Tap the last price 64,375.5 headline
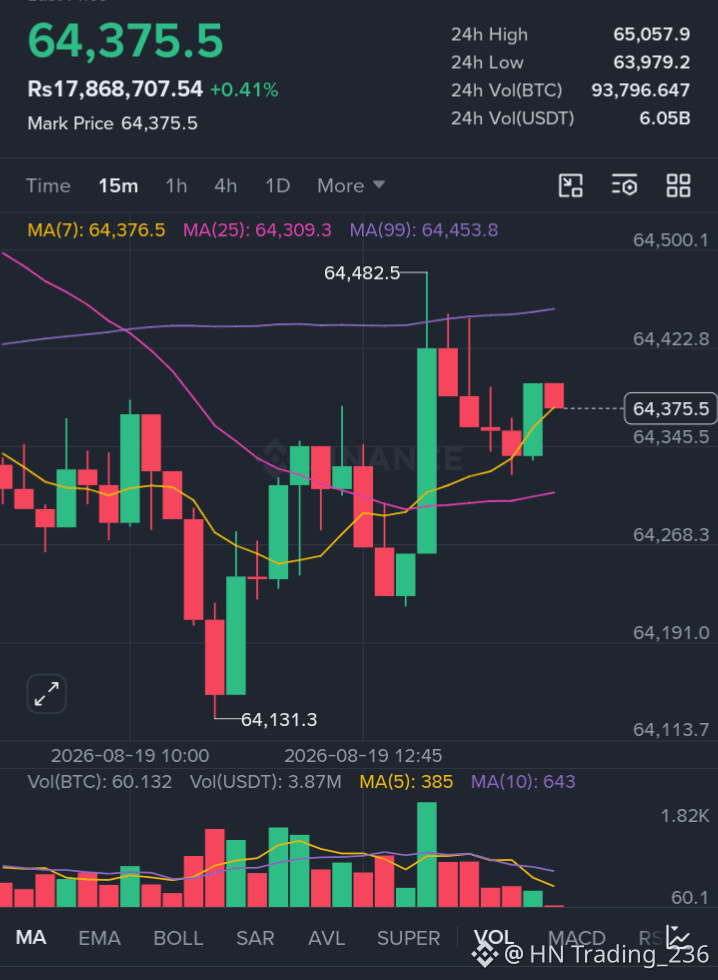This screenshot has width=718, height=980. click(x=125, y=41)
